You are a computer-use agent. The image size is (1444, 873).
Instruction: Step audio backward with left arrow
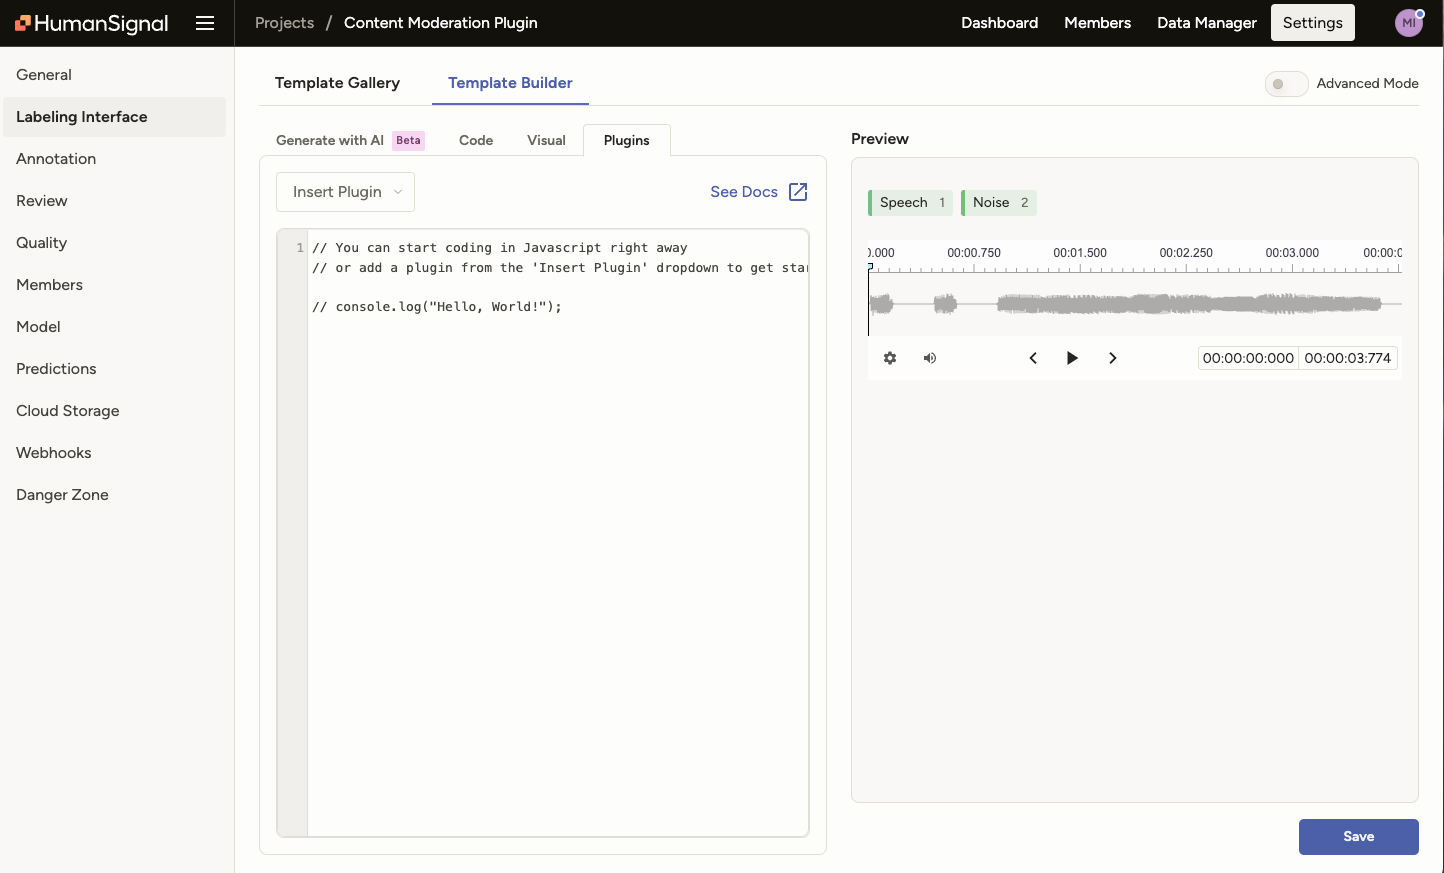pos(1033,358)
